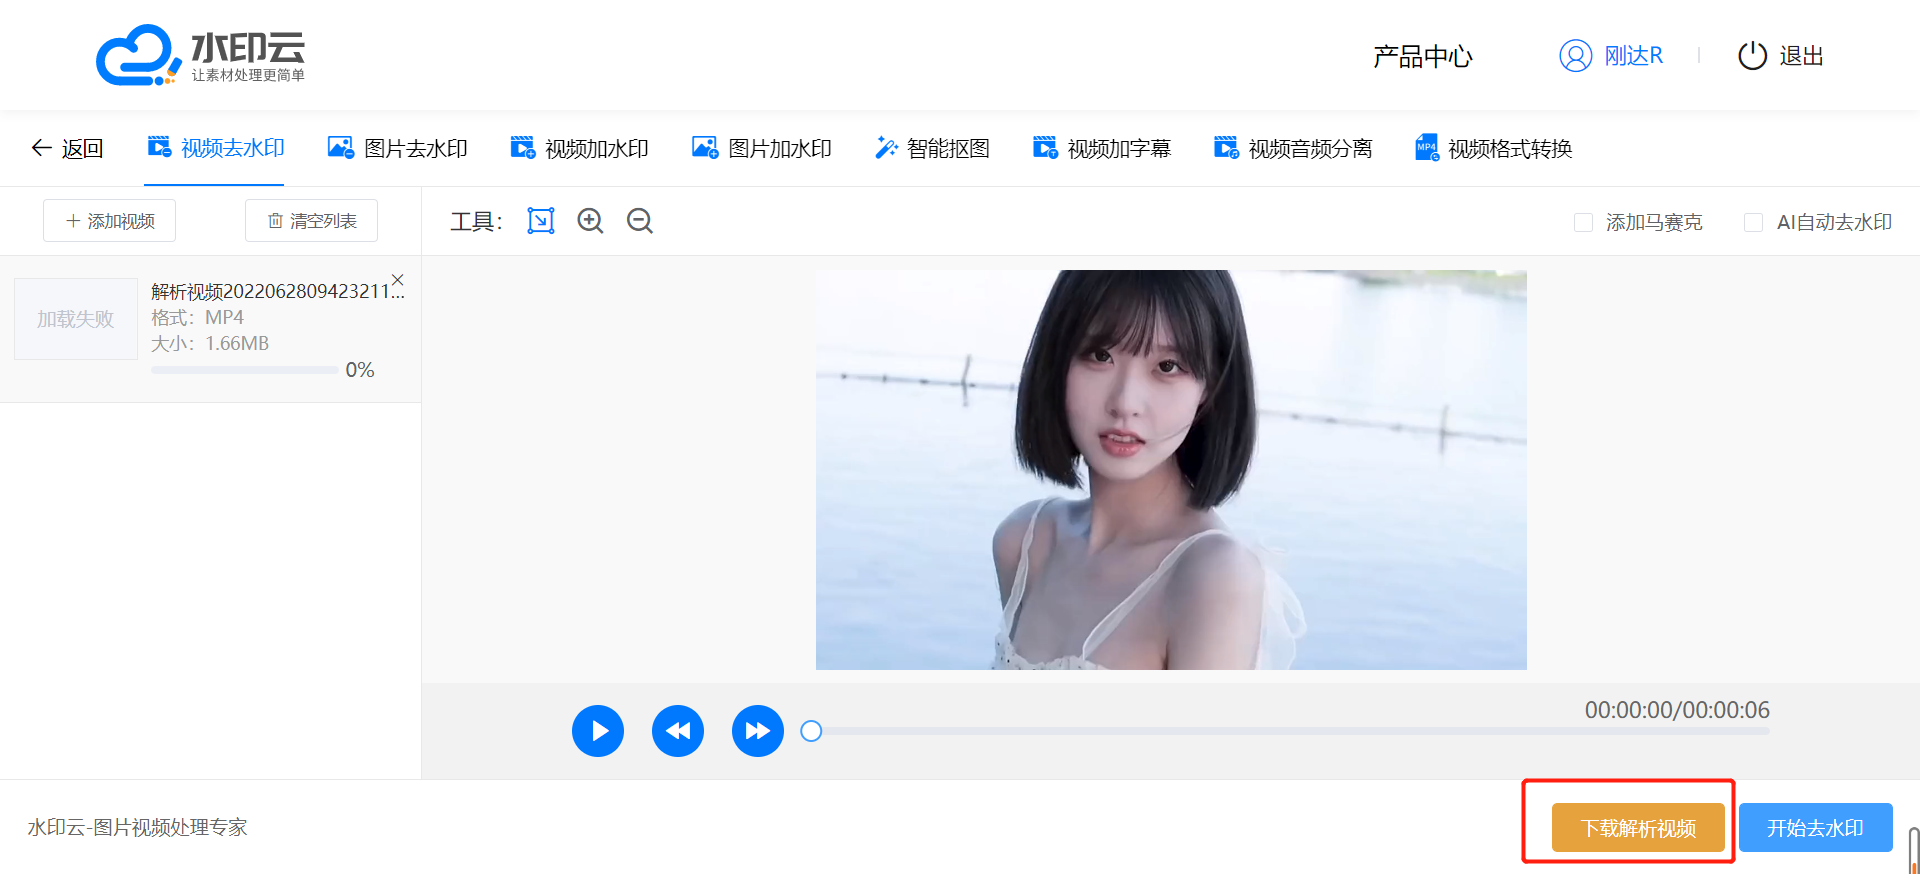
Task: Select the 解析视频2022062809423211 file name
Action: (277, 291)
